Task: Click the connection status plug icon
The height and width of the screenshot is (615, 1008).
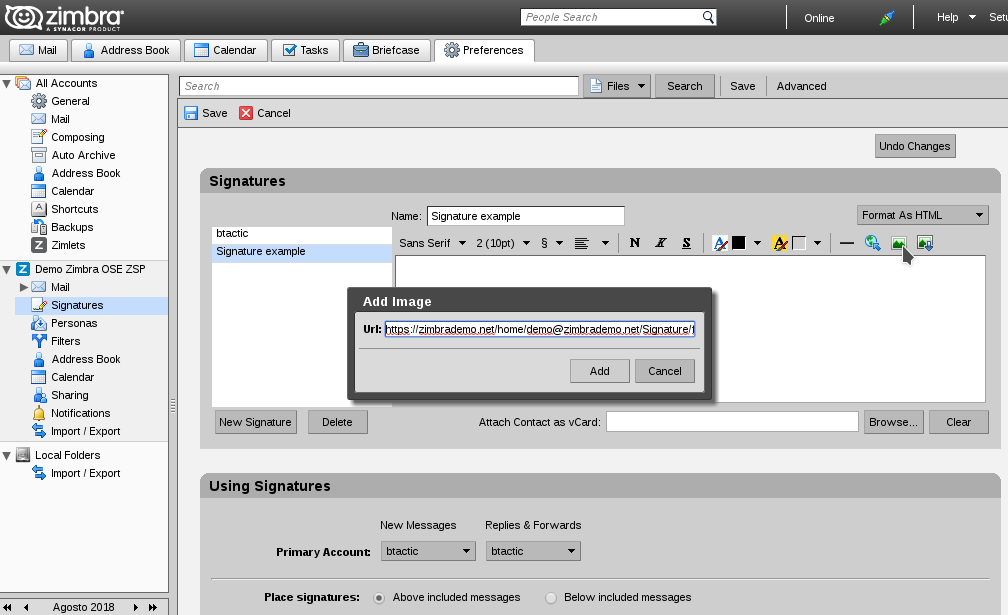Action: click(x=886, y=18)
